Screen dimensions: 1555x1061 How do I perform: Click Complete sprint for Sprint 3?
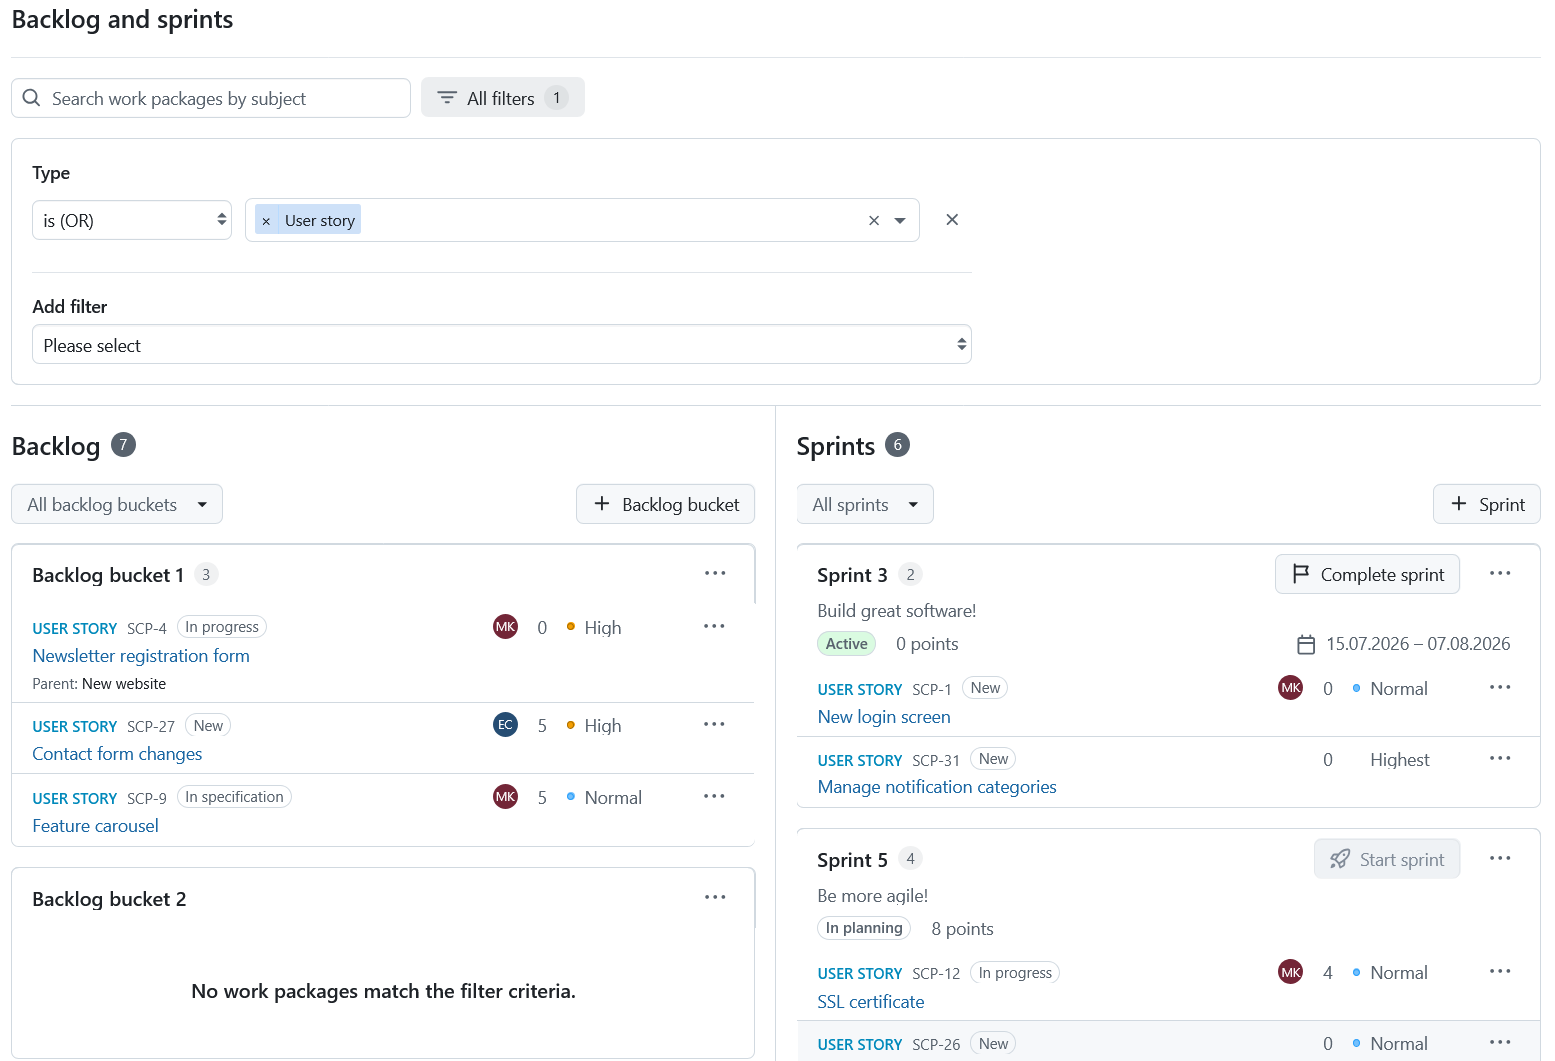coord(1367,575)
